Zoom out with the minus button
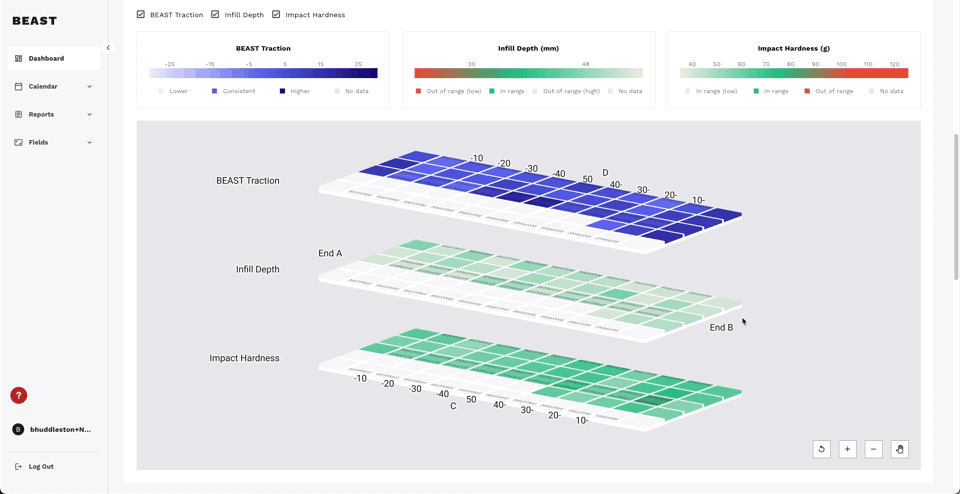This screenshot has width=960, height=494. 874,449
